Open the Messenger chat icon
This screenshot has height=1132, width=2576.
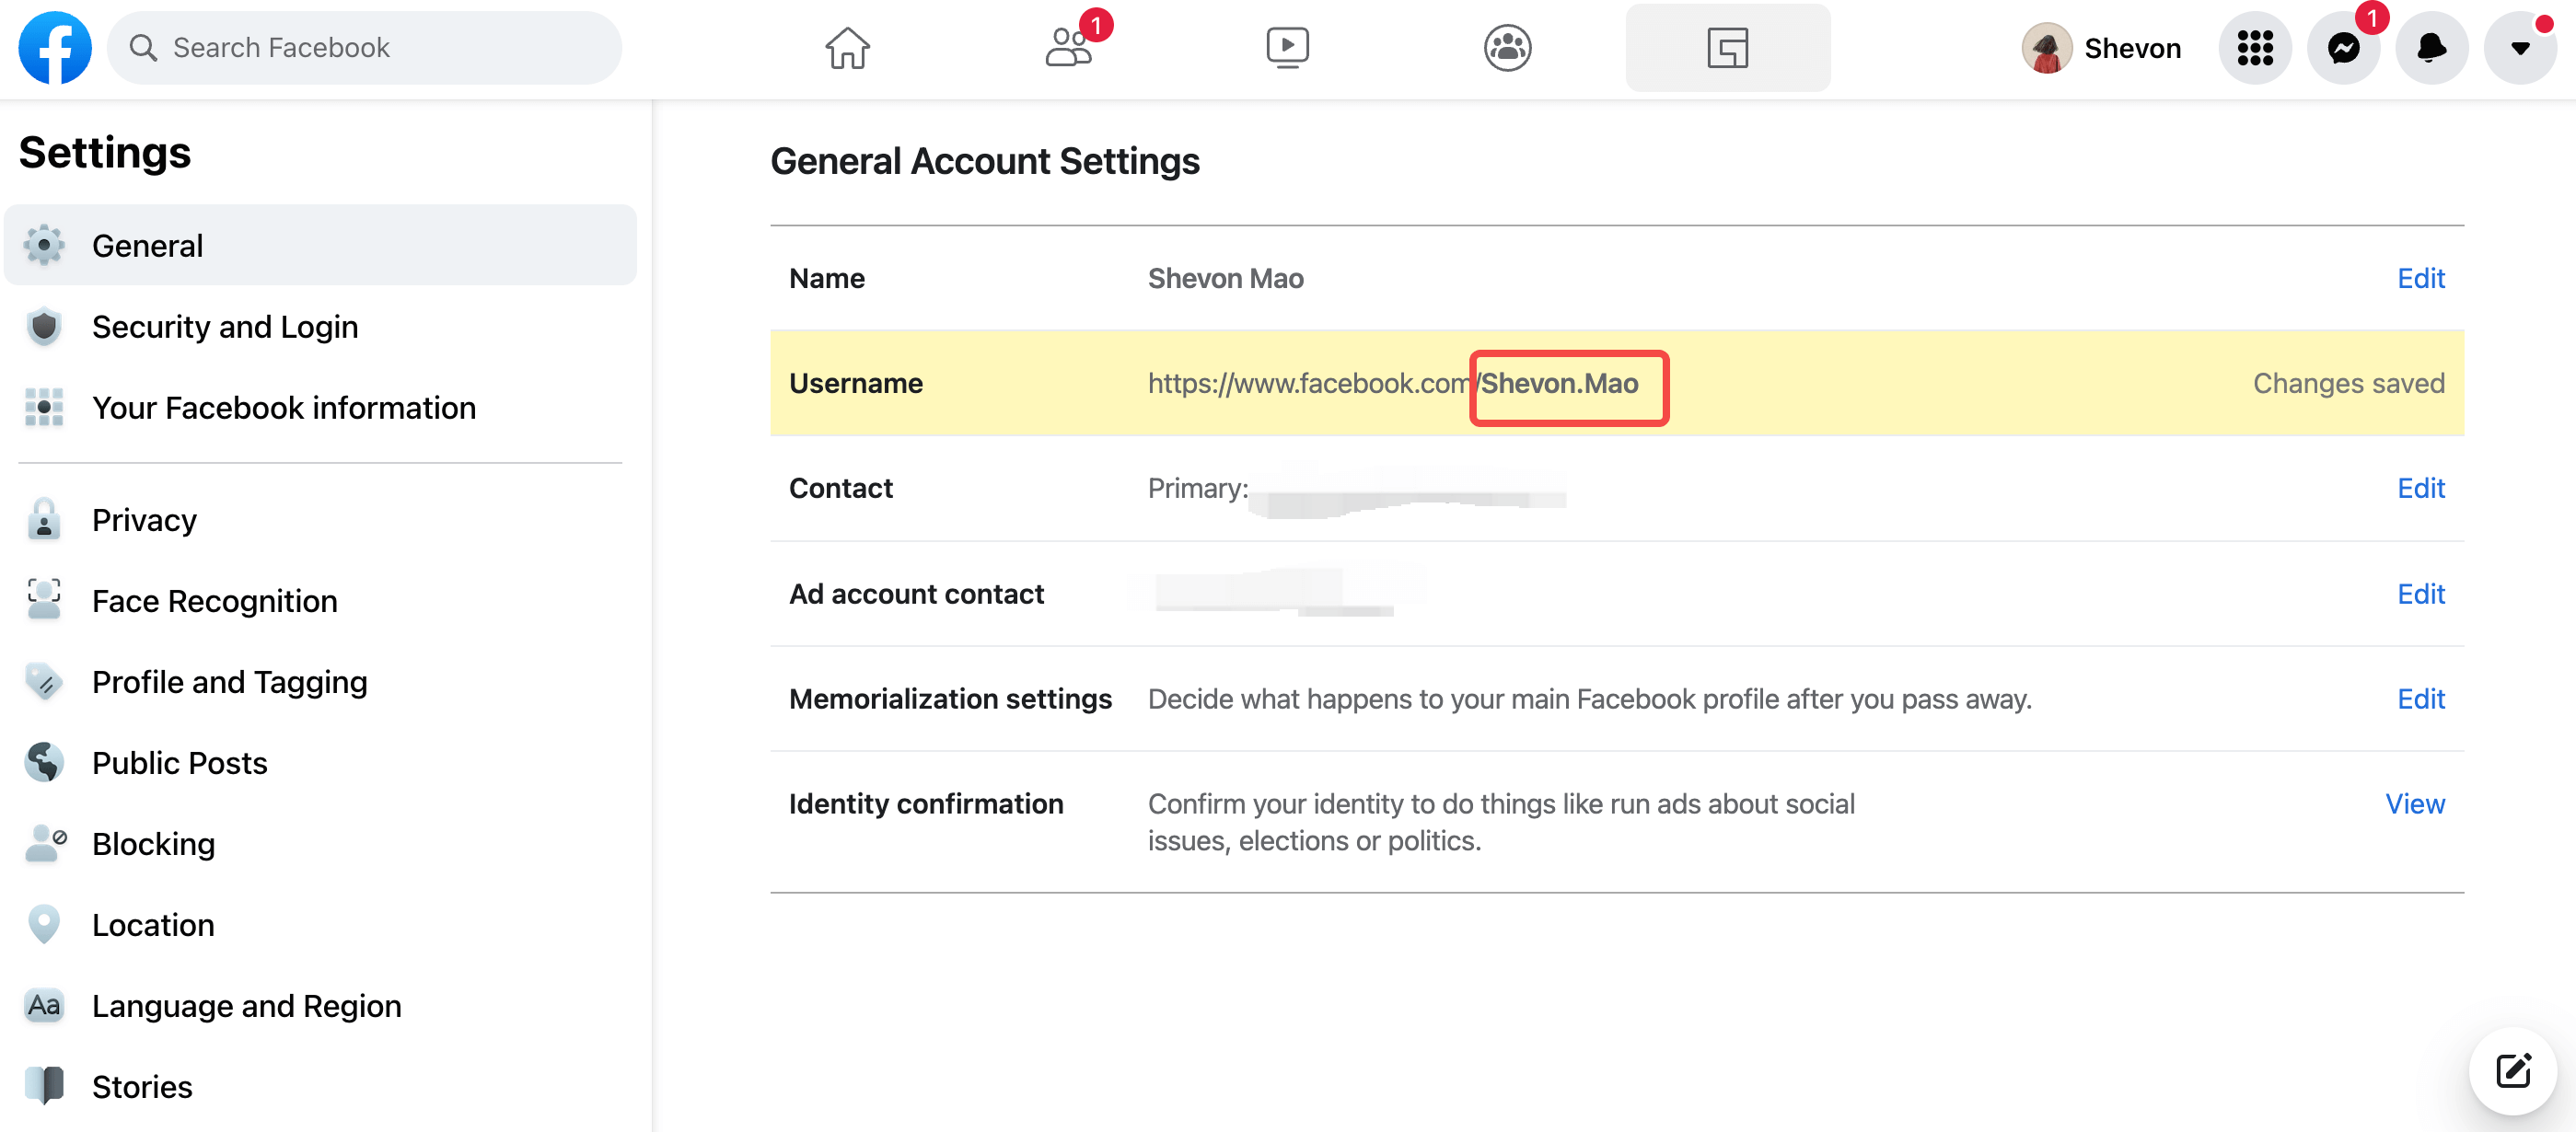point(2343,47)
